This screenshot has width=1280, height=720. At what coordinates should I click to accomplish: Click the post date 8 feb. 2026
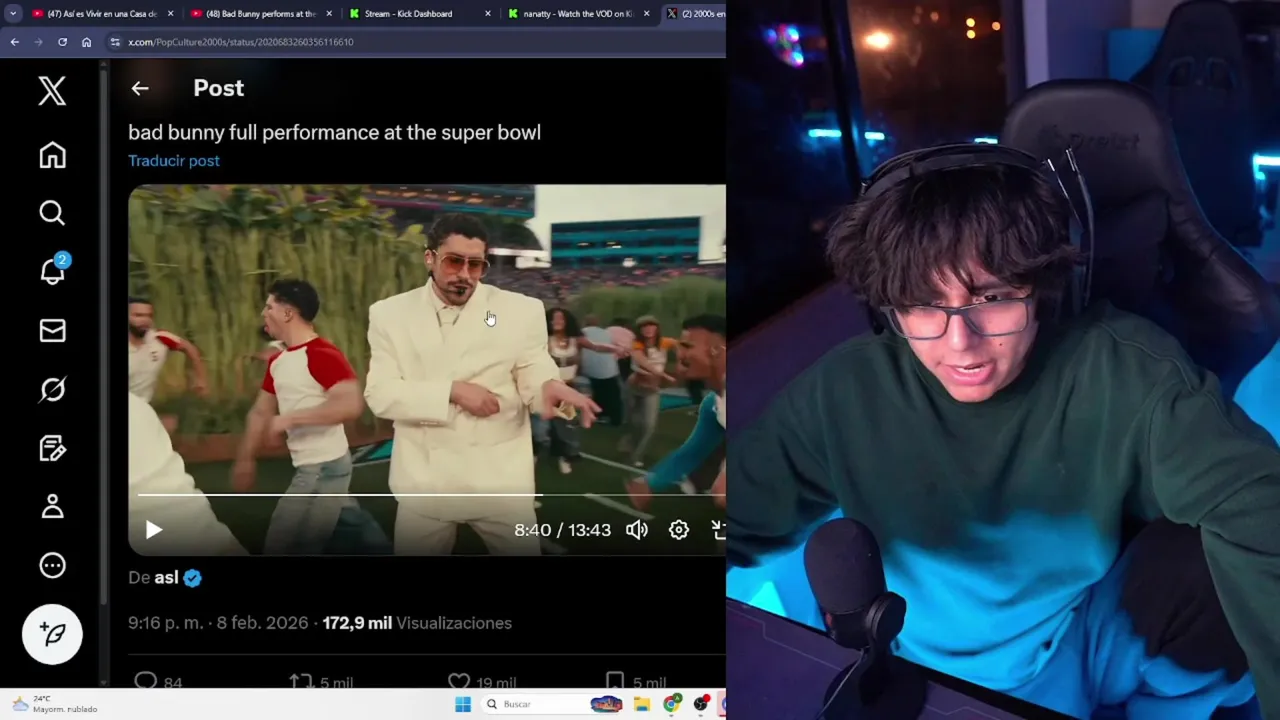[x=262, y=623]
